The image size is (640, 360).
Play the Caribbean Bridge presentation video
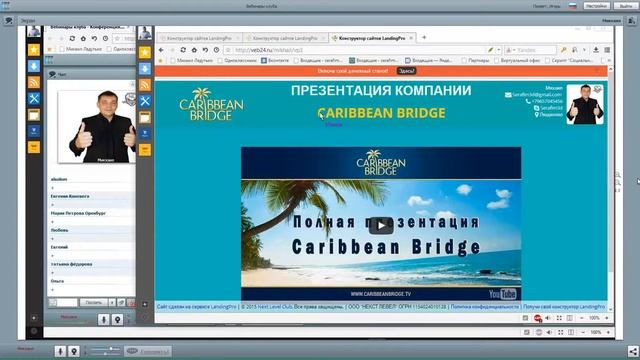(381, 225)
